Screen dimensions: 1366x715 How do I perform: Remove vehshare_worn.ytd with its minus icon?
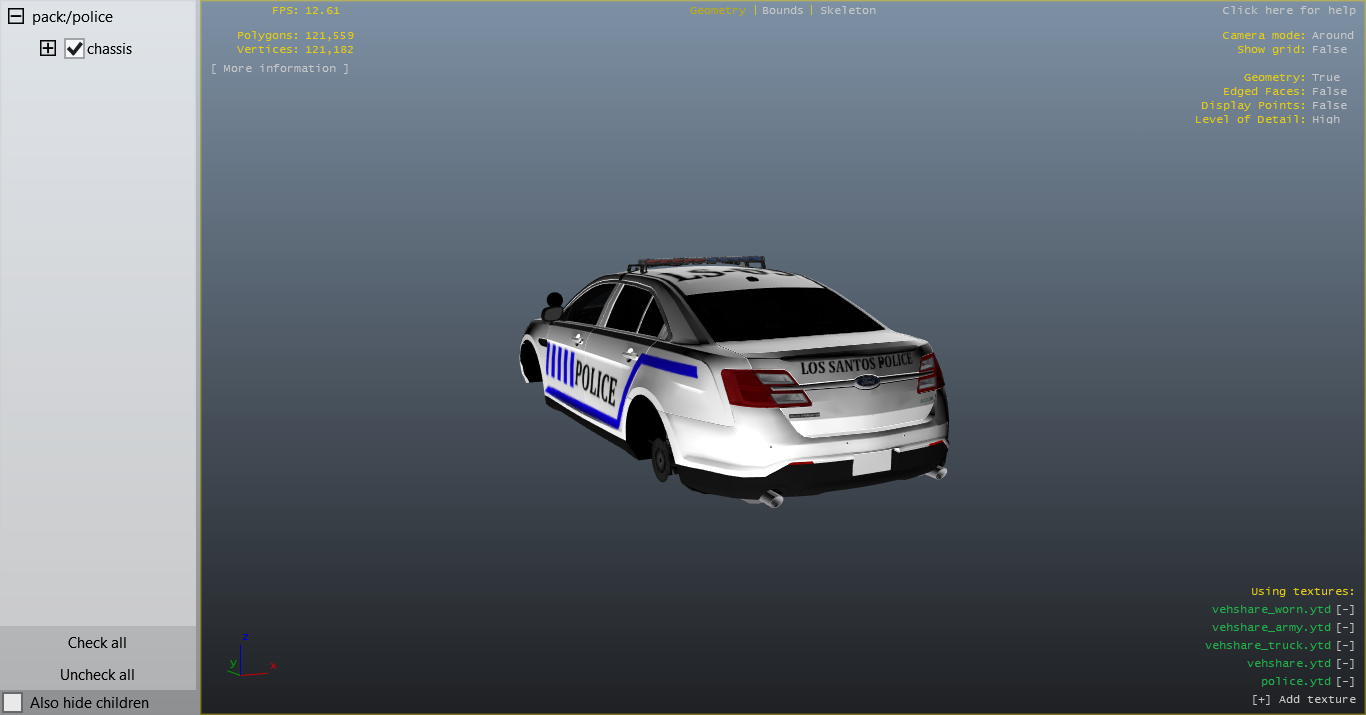(x=1345, y=610)
